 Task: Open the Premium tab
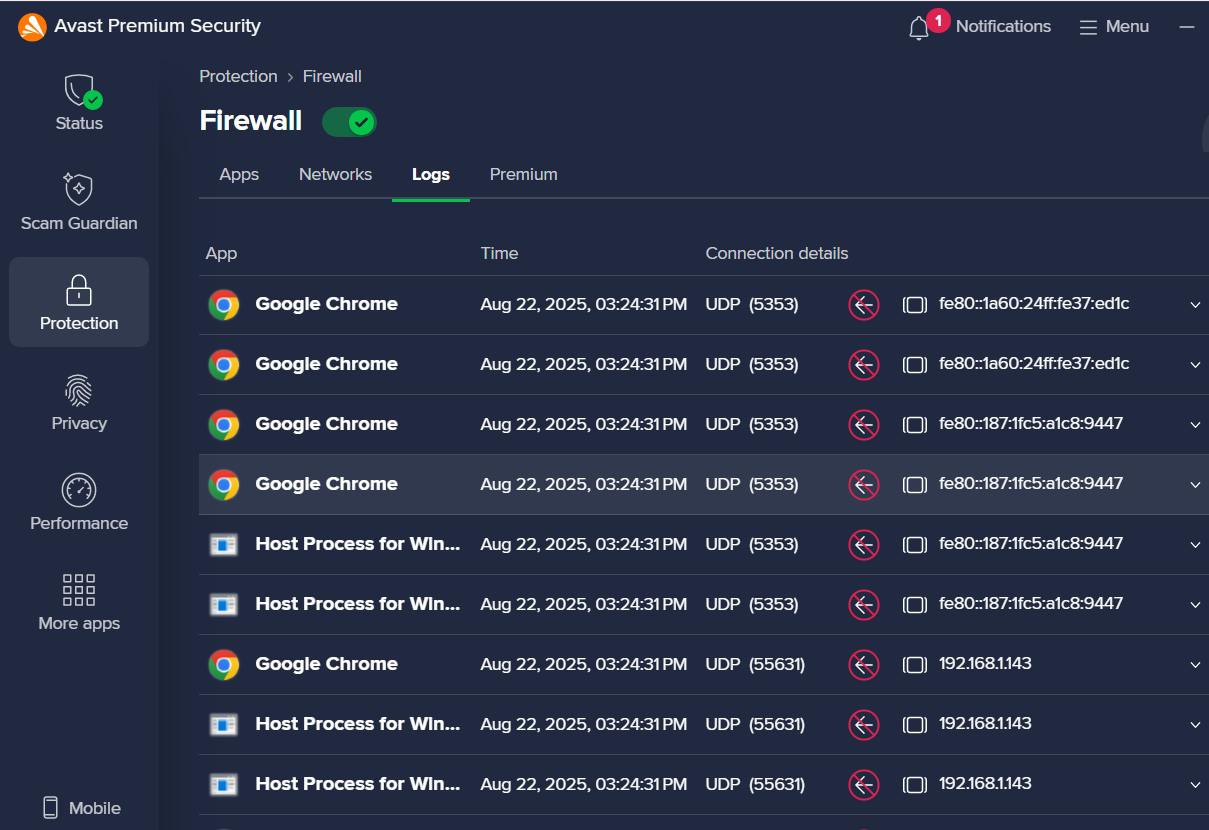[x=523, y=174]
